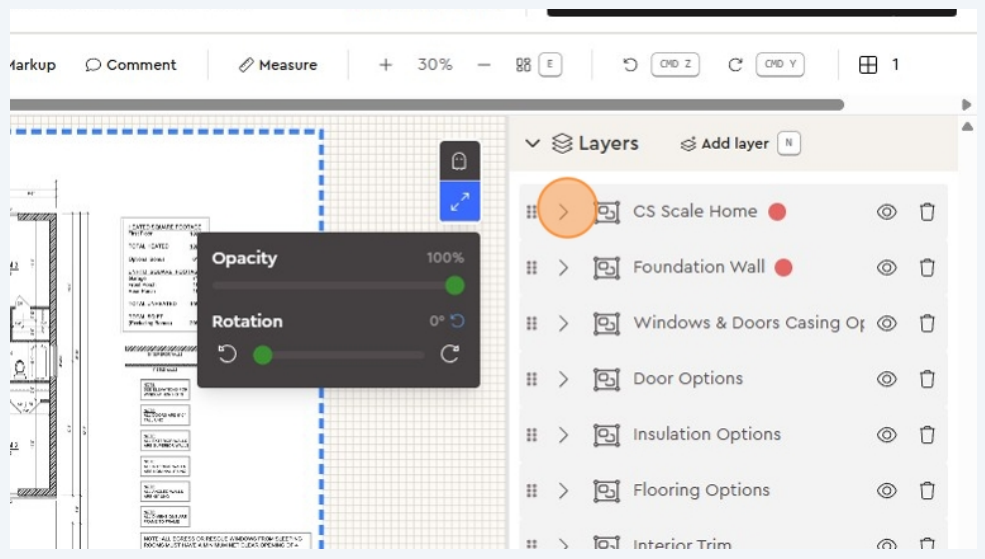Click the ghost icon above the opacity panel
The height and width of the screenshot is (559, 985).
coord(460,161)
